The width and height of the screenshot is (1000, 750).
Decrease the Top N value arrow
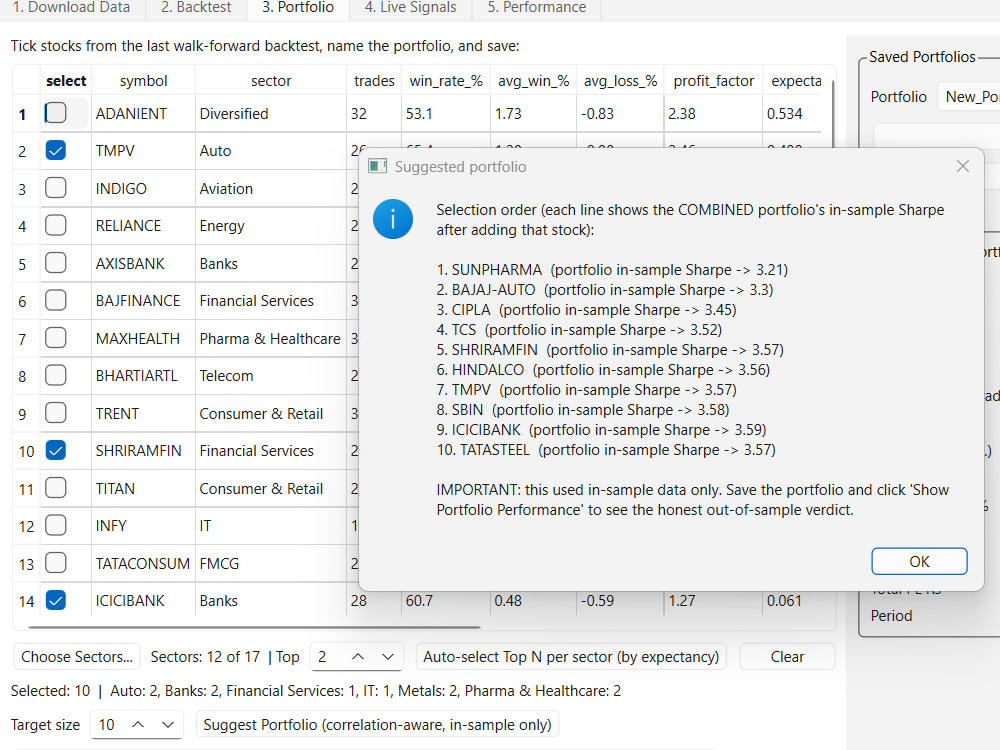click(x=387, y=656)
